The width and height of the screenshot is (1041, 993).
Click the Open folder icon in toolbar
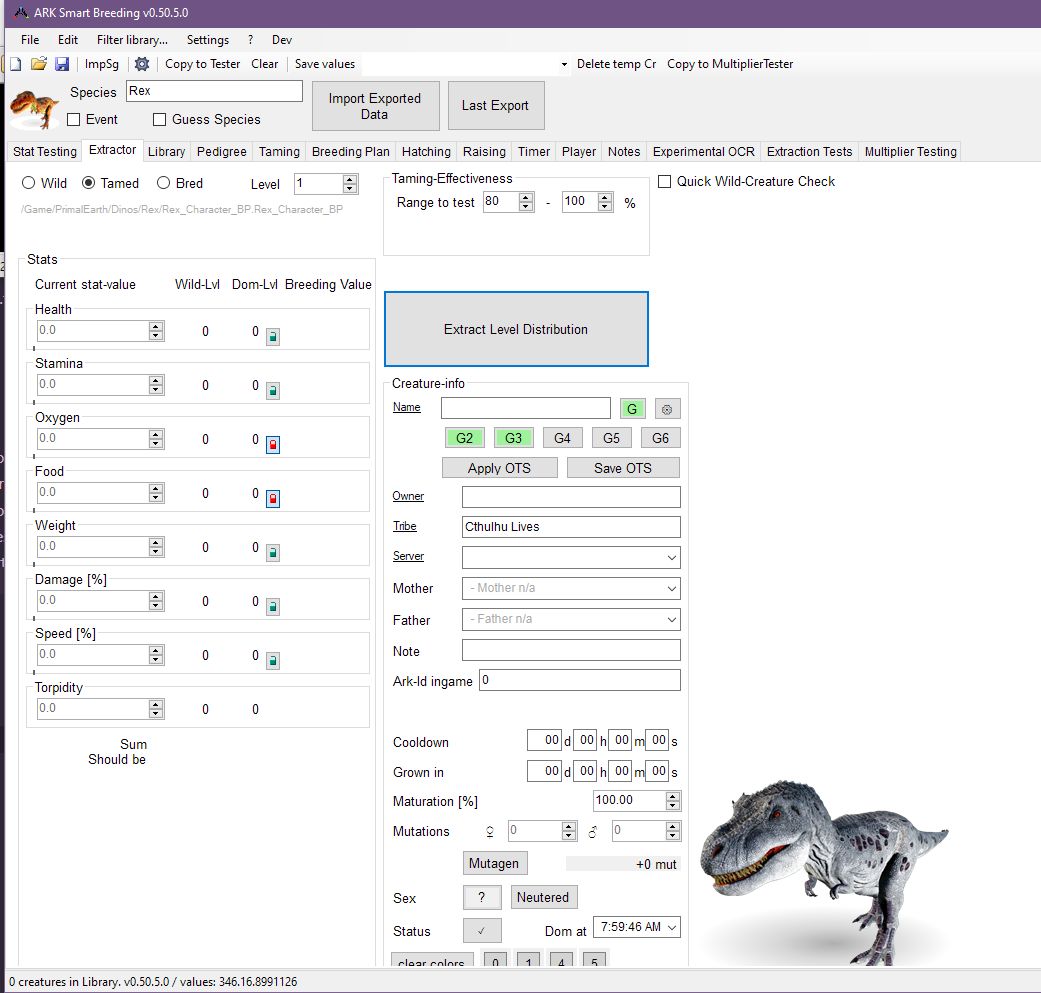[39, 64]
